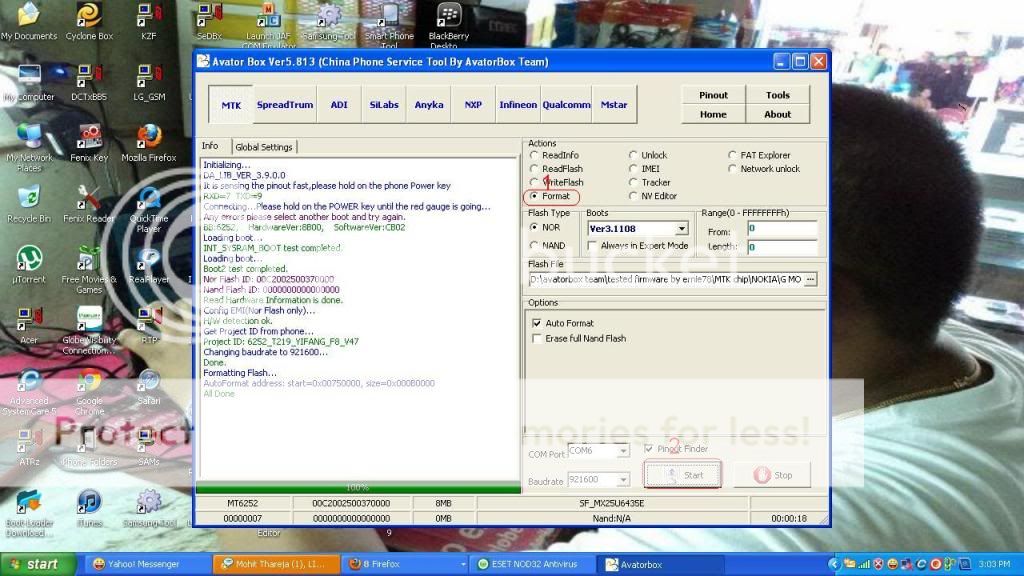Click the Pinout button
Screen dimensions: 1024x576
[713, 95]
